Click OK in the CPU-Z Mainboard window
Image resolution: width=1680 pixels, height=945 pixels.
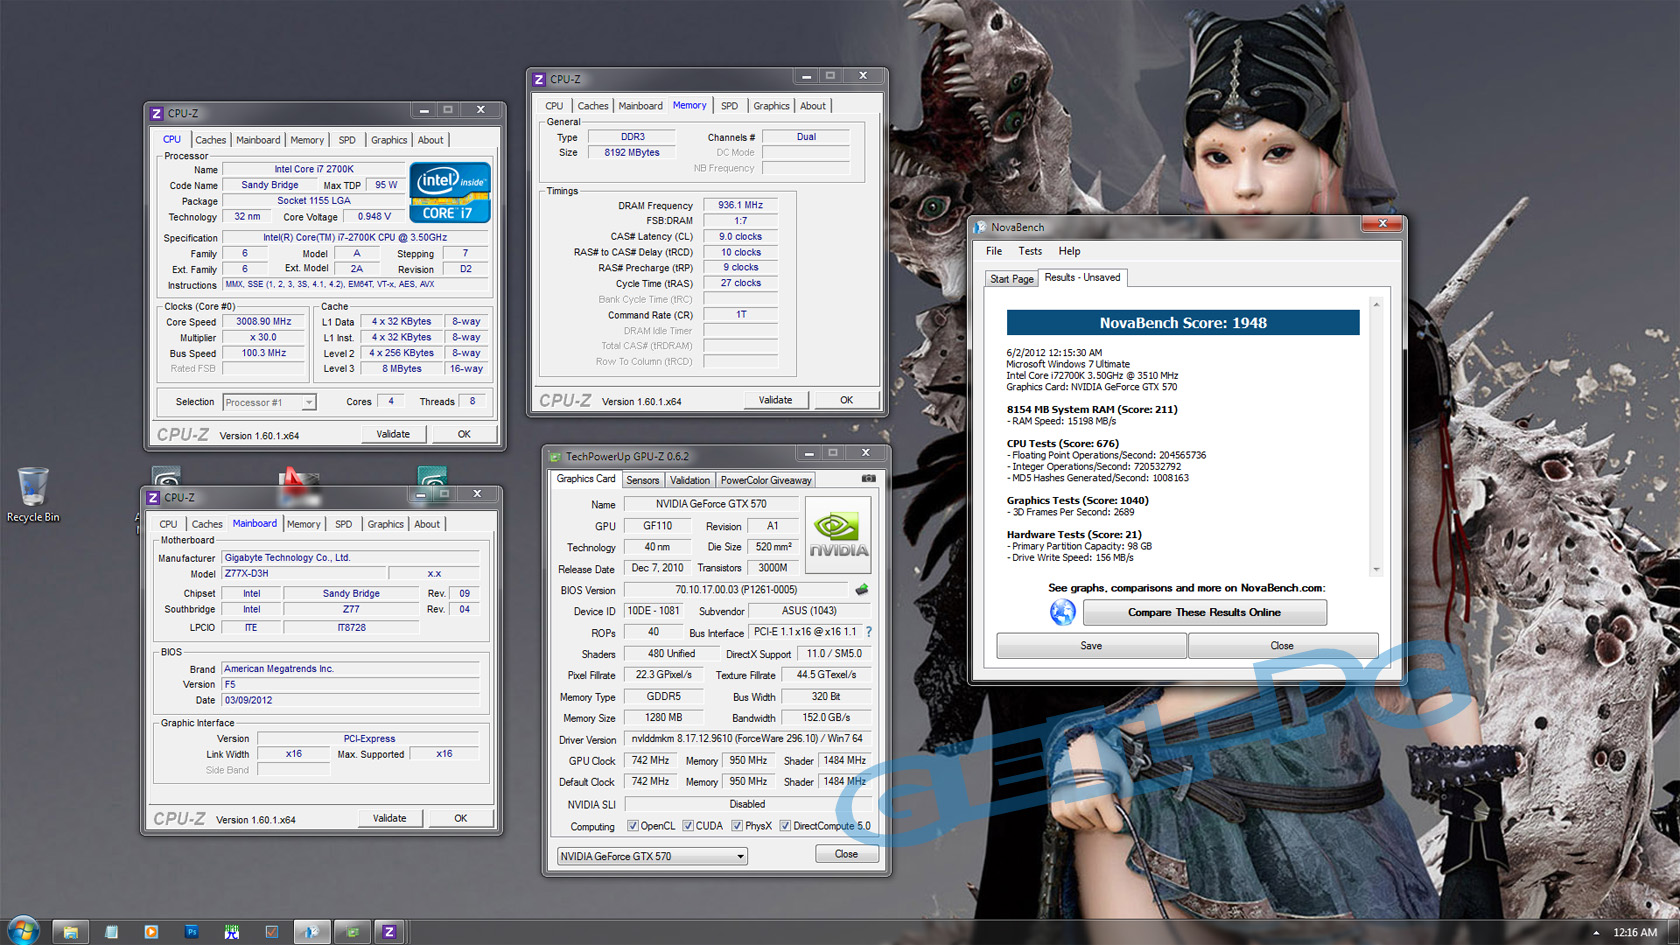coord(460,818)
